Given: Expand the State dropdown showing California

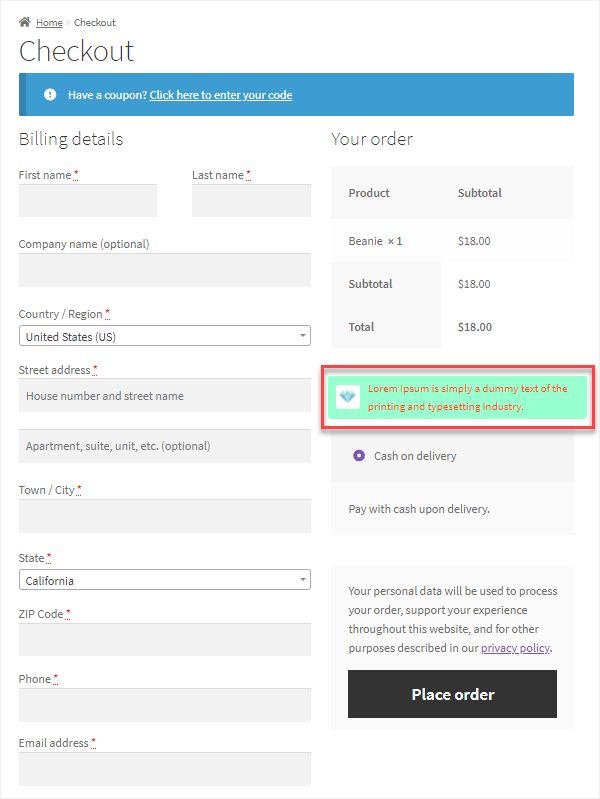Looking at the screenshot, I should coord(165,580).
